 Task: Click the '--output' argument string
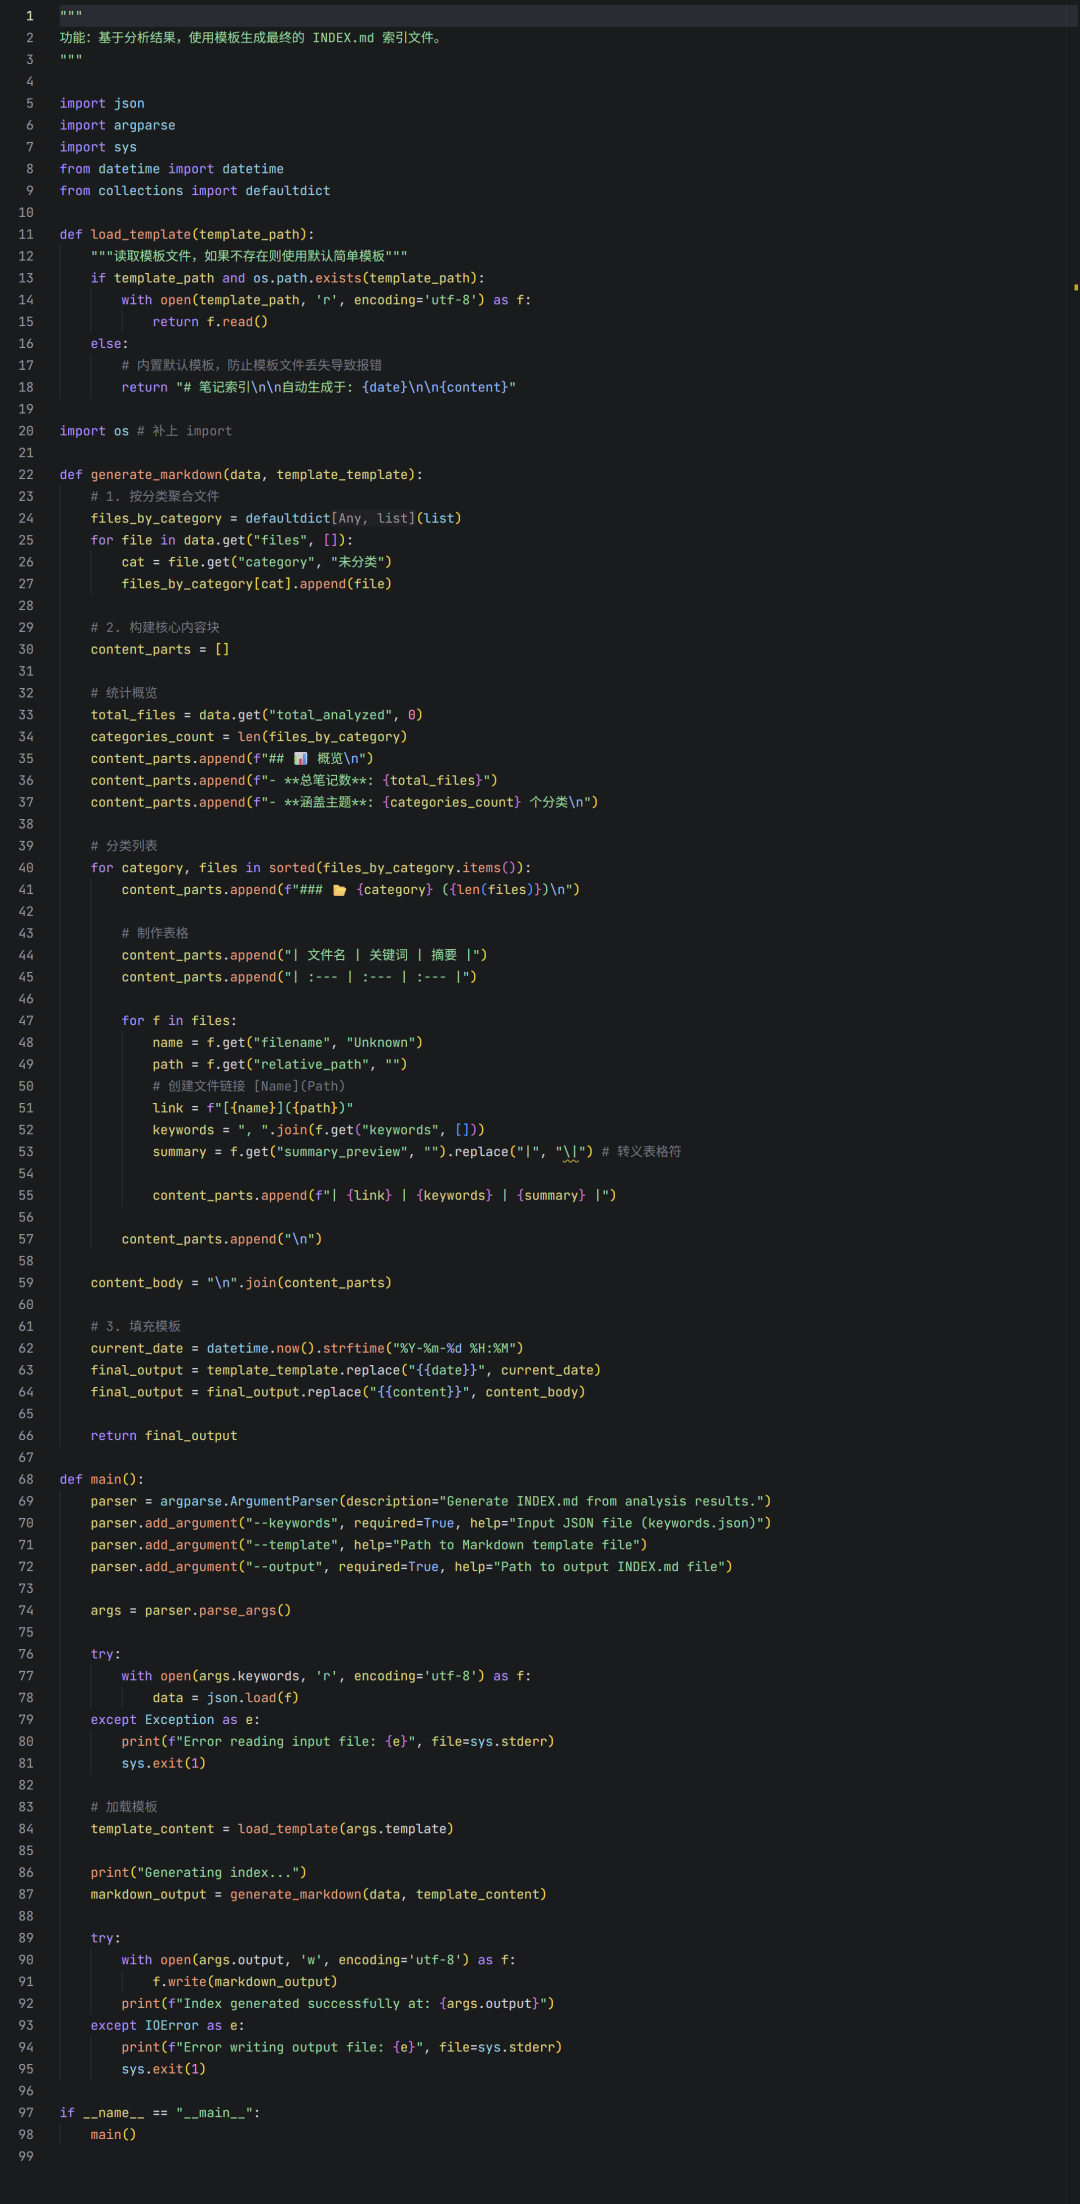284,1567
